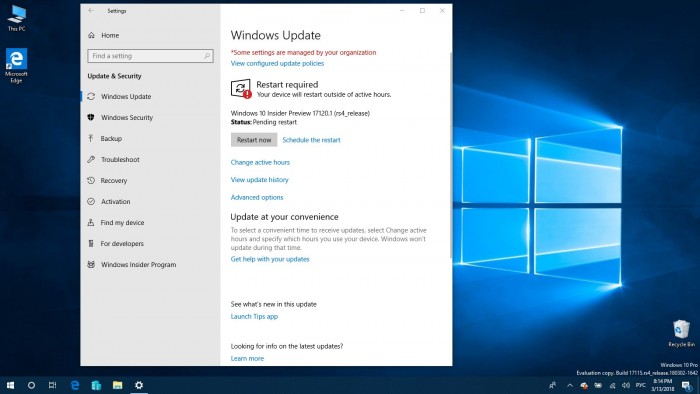Viewport: 700px width, 394px height.
Task: Click the Restart now button
Action: (254, 140)
